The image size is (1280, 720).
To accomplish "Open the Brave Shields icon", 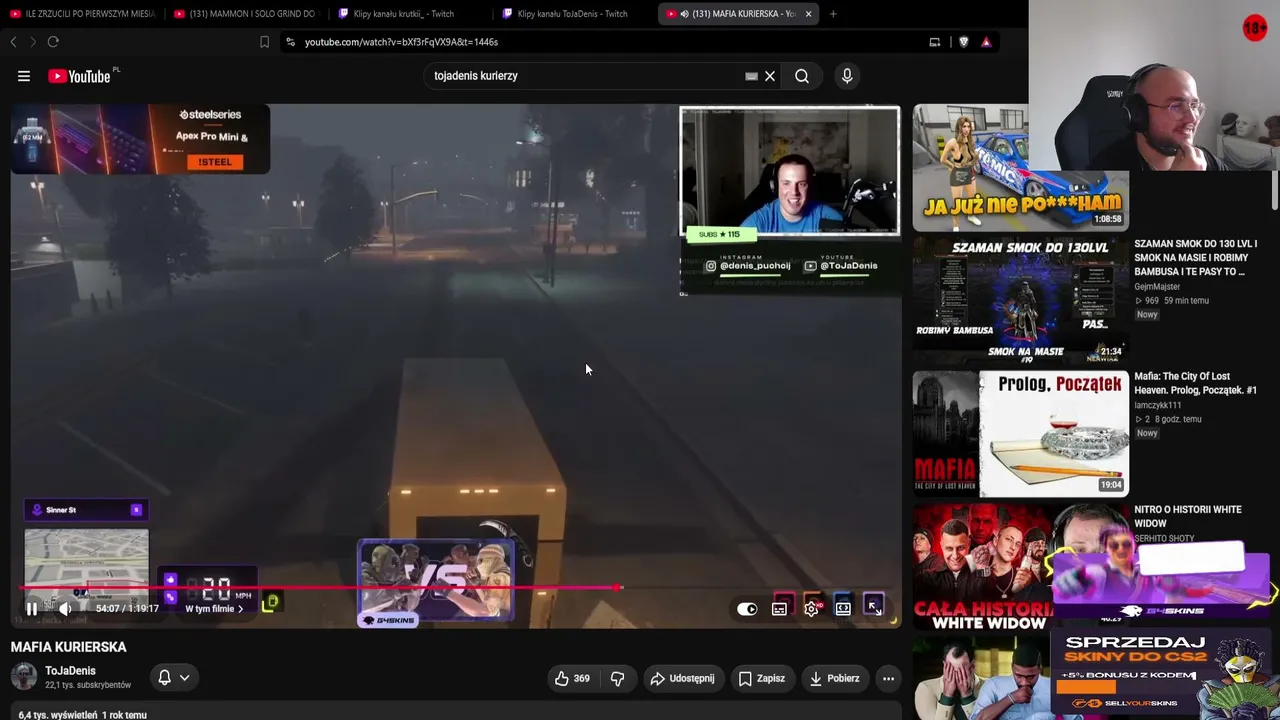I will (963, 42).
